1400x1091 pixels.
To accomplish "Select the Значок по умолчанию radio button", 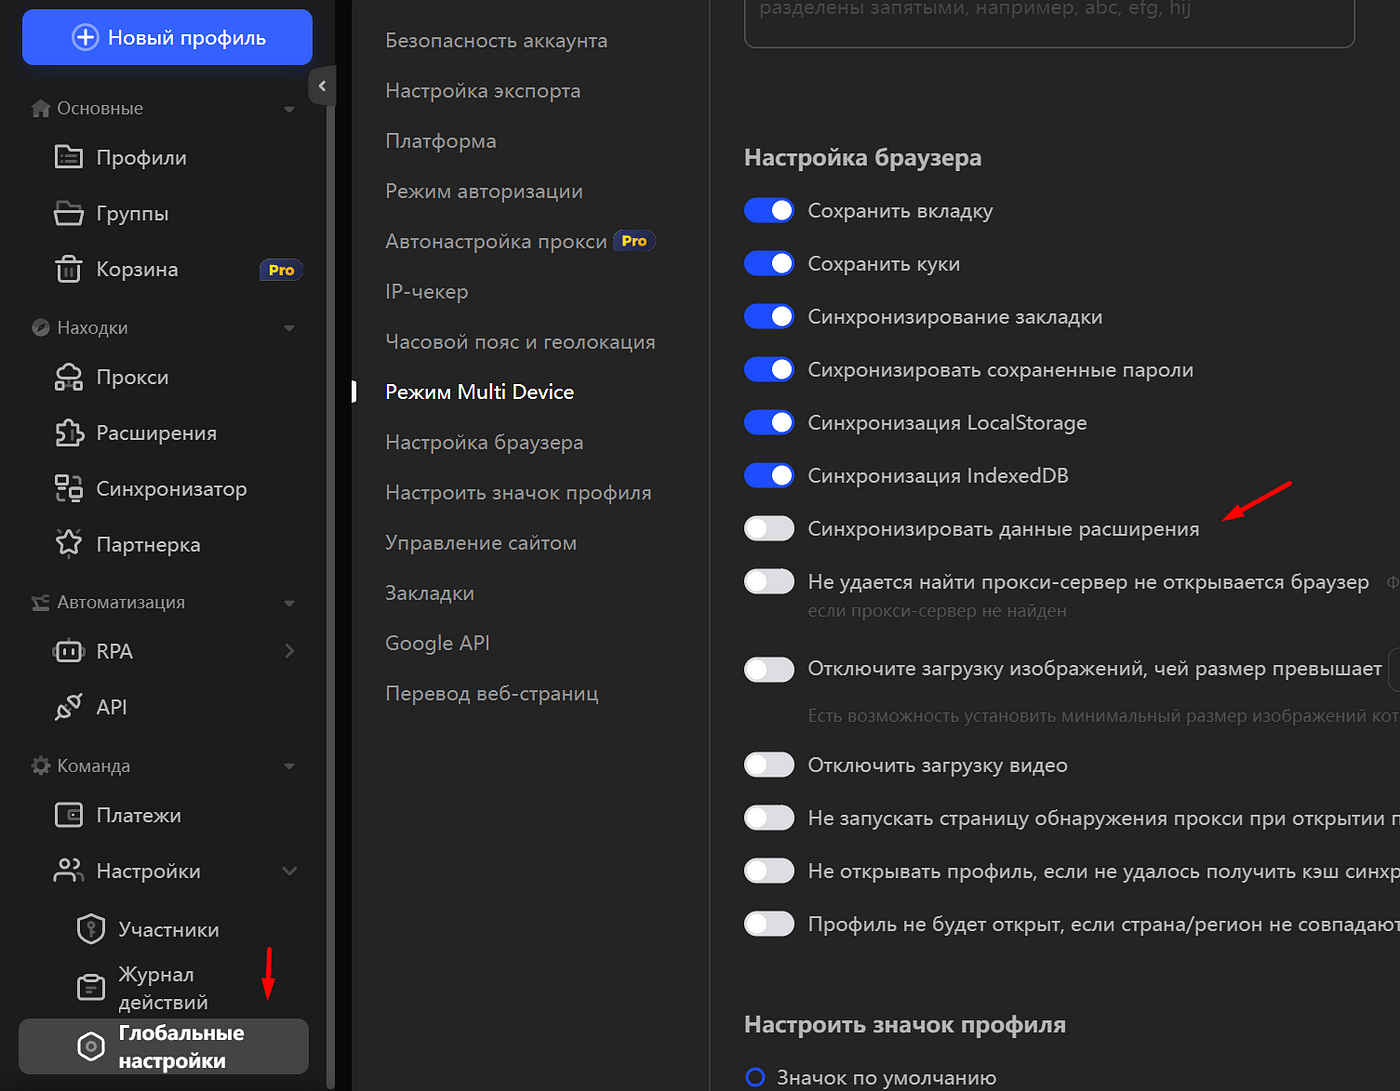I will (756, 1077).
